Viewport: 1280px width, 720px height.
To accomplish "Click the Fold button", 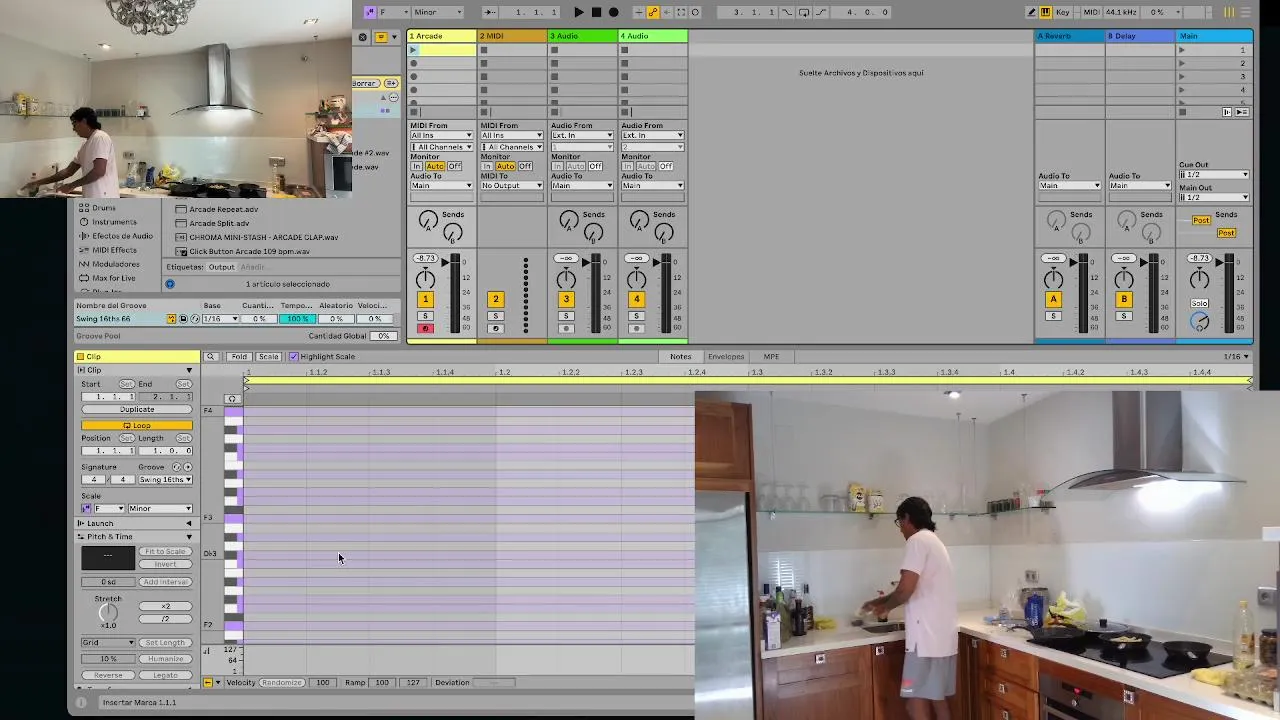I will 238,357.
